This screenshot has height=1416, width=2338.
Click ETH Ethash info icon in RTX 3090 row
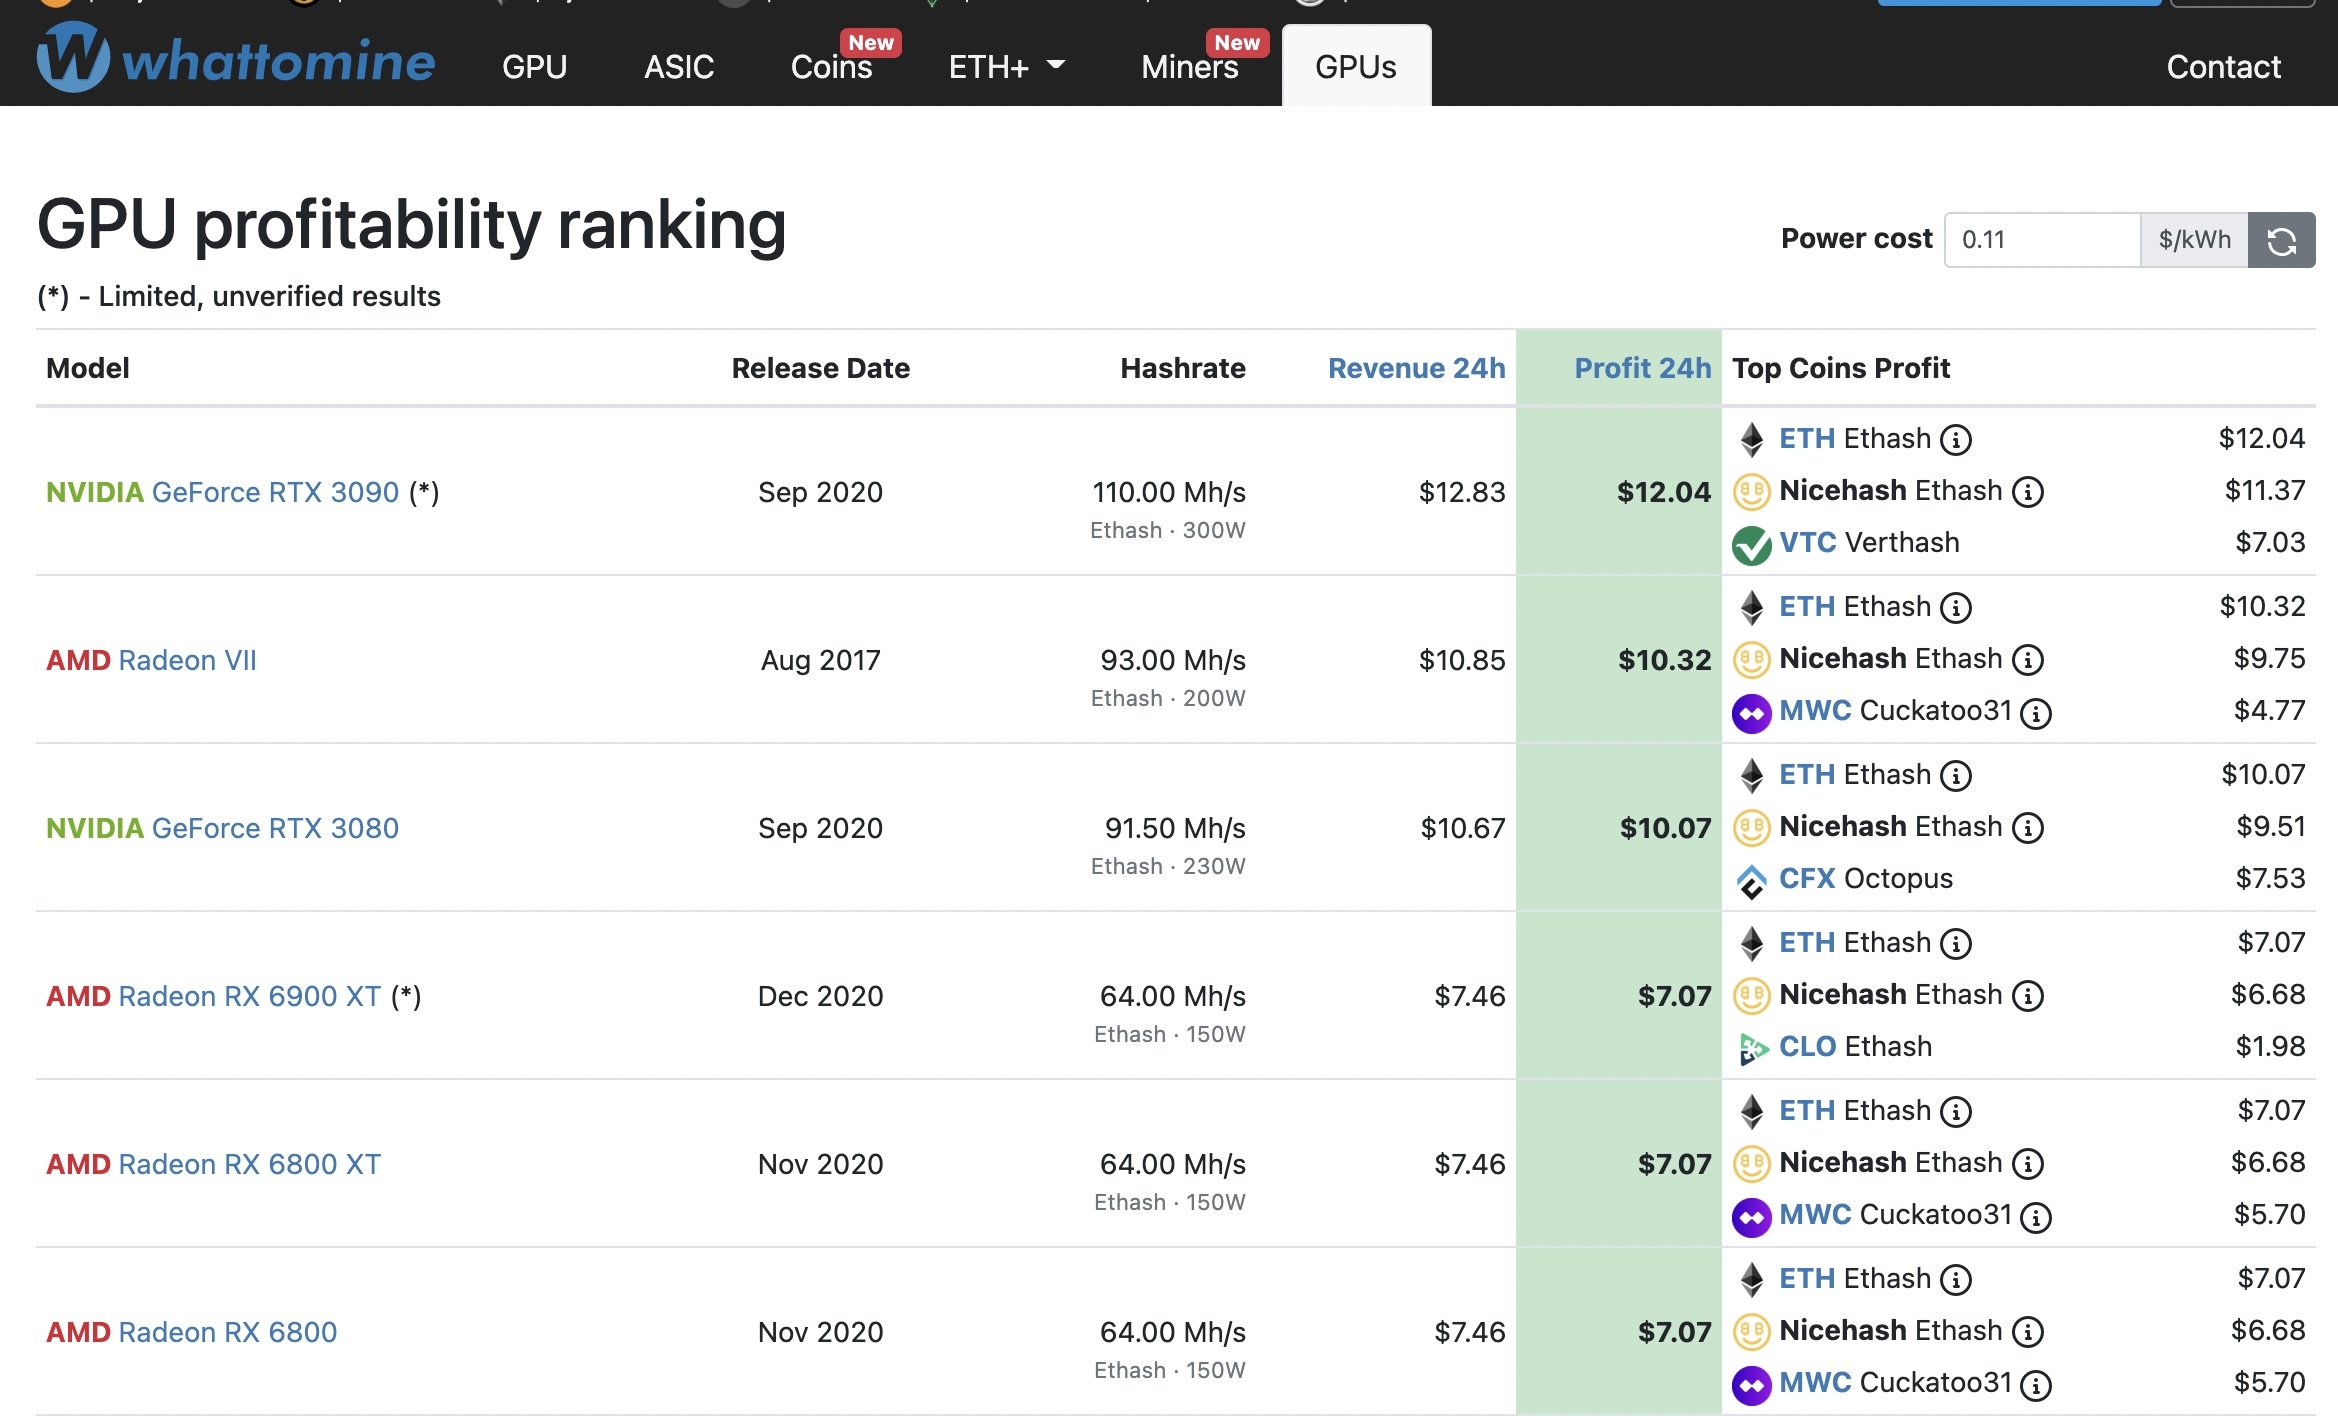pos(1956,440)
